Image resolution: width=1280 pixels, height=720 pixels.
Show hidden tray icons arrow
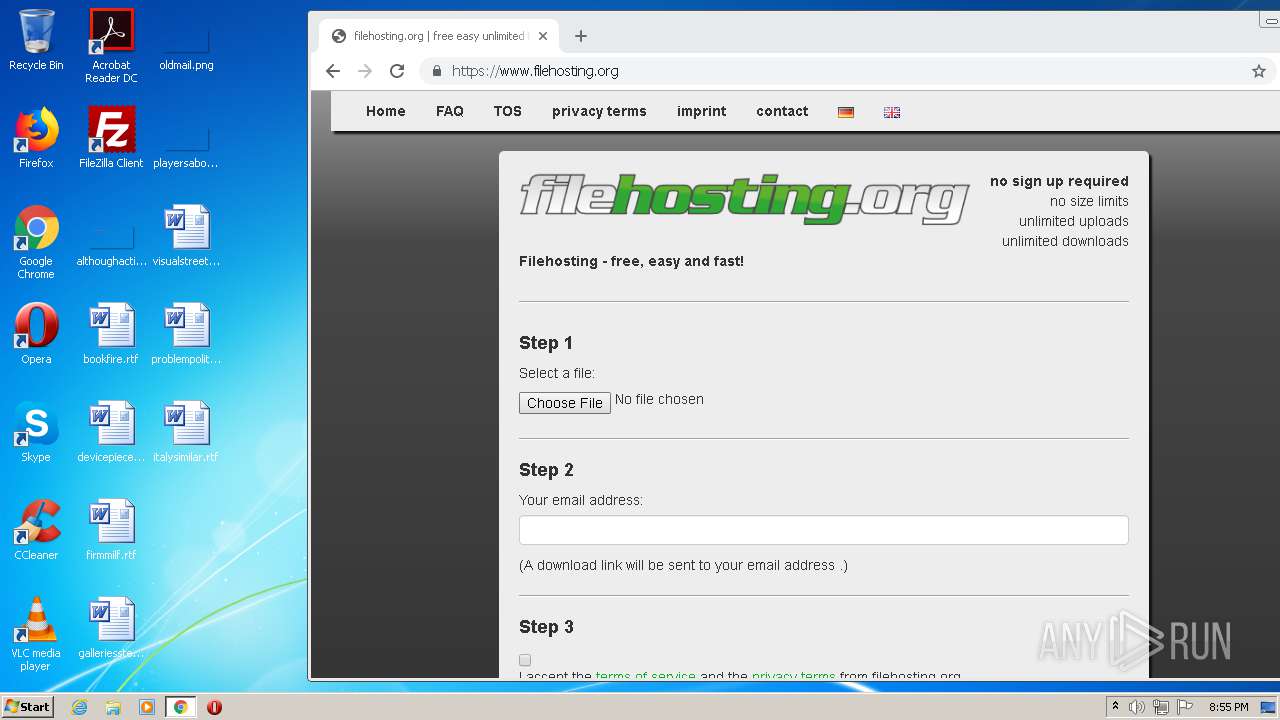[x=1115, y=707]
